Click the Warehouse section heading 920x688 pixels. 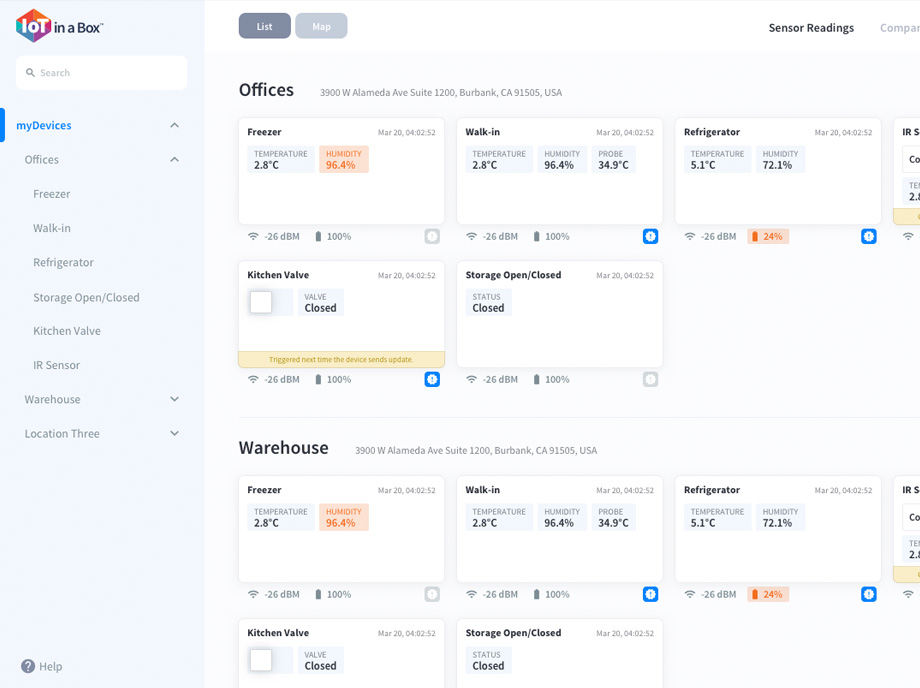[x=283, y=448]
